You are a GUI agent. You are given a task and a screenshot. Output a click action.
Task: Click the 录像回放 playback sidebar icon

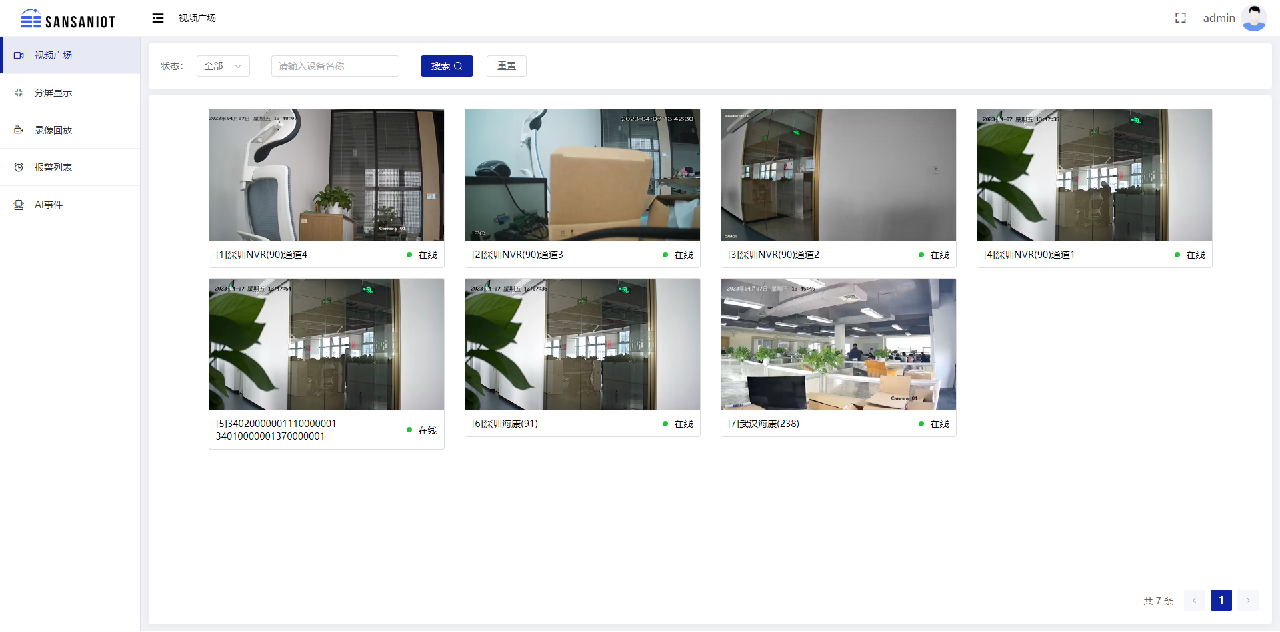point(19,130)
